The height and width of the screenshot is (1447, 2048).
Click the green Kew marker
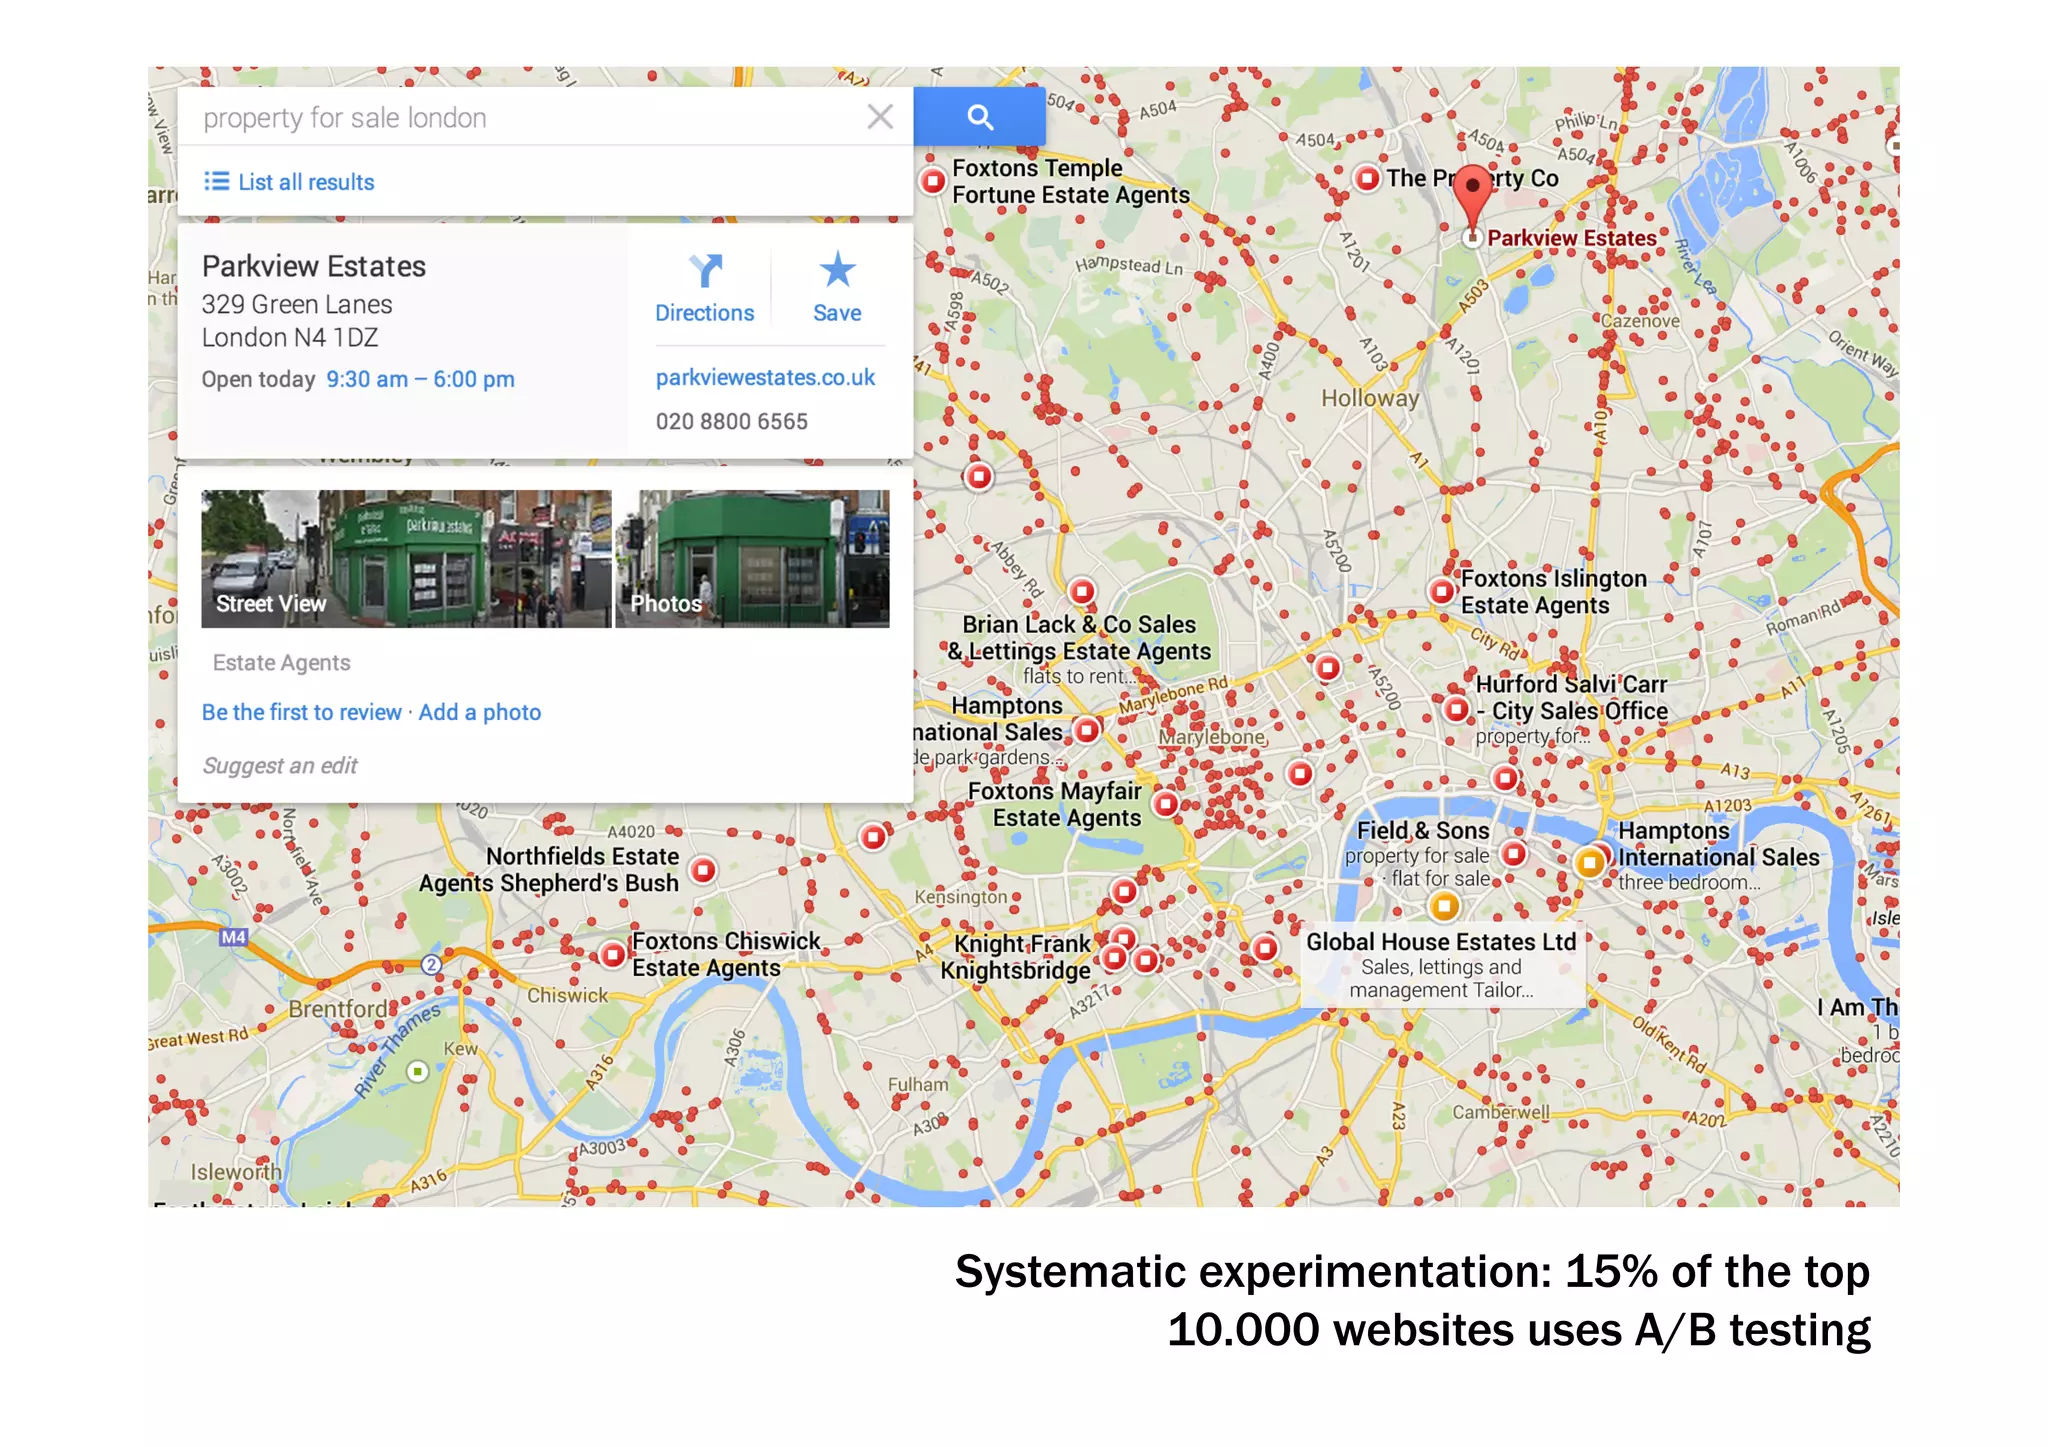pyautogui.click(x=418, y=1071)
